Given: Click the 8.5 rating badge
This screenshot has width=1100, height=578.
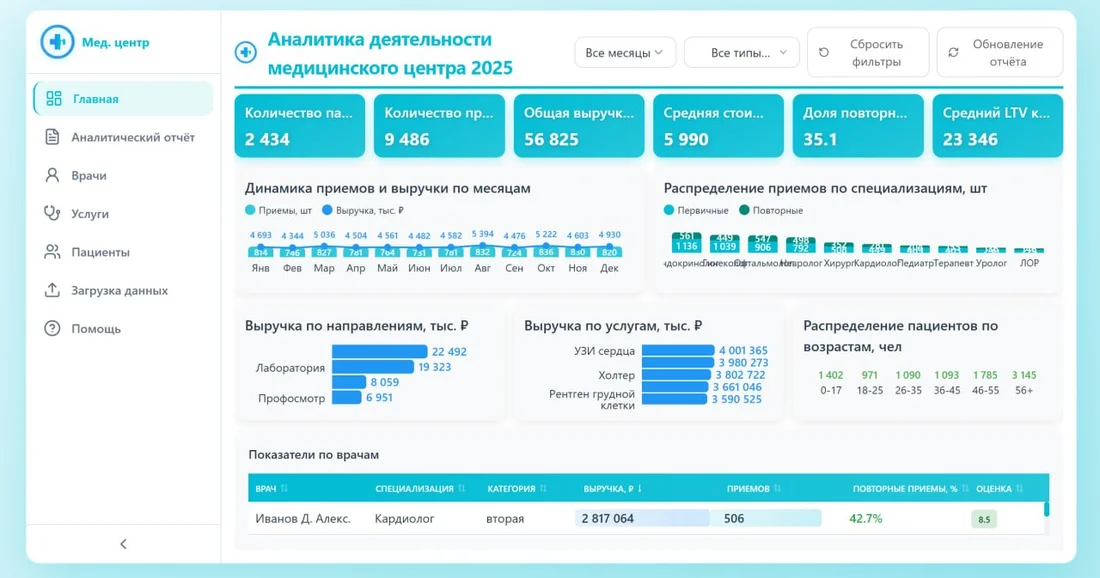Looking at the screenshot, I should pos(984,519).
